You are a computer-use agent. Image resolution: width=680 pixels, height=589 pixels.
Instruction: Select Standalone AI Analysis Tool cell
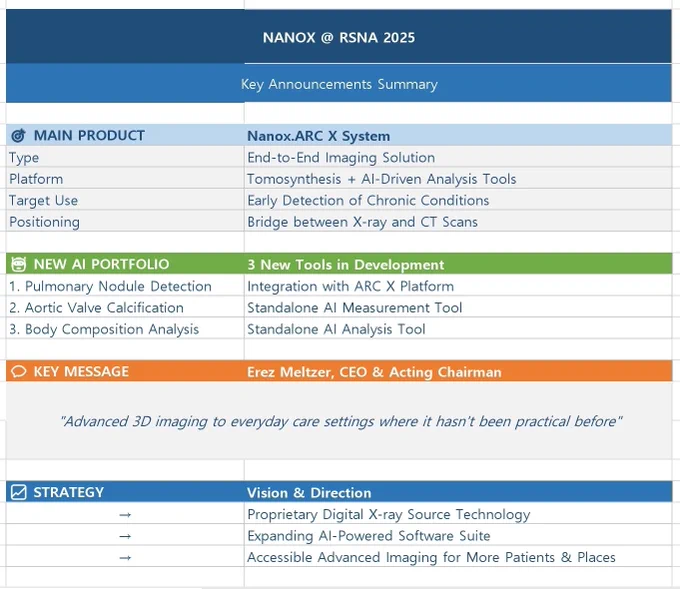pyautogui.click(x=458, y=329)
